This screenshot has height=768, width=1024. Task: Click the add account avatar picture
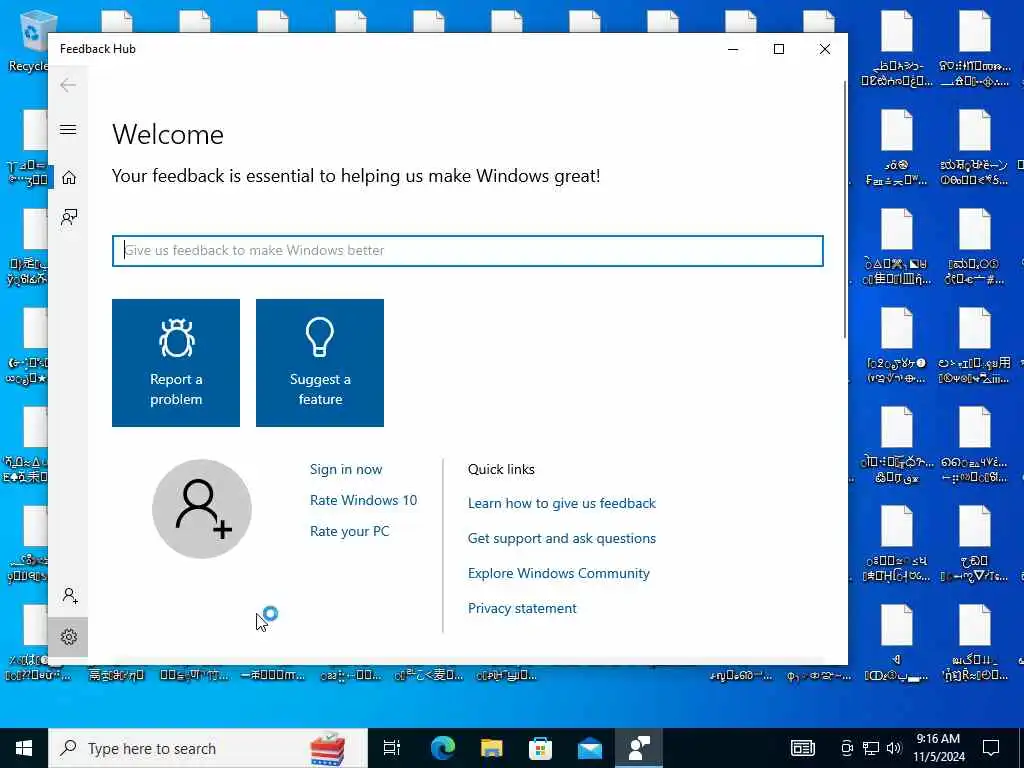pos(202,509)
